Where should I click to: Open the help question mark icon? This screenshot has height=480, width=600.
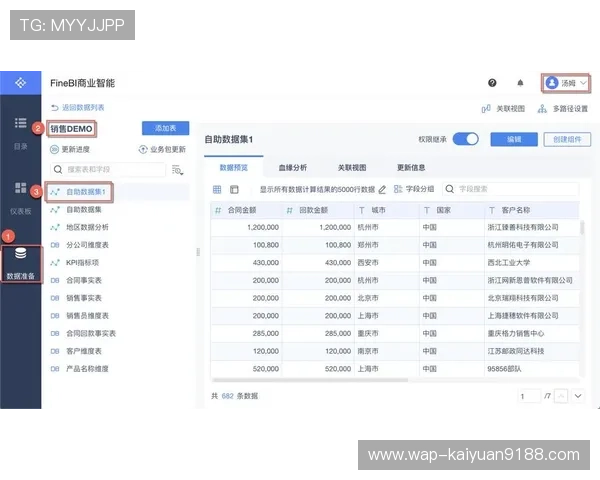click(492, 83)
